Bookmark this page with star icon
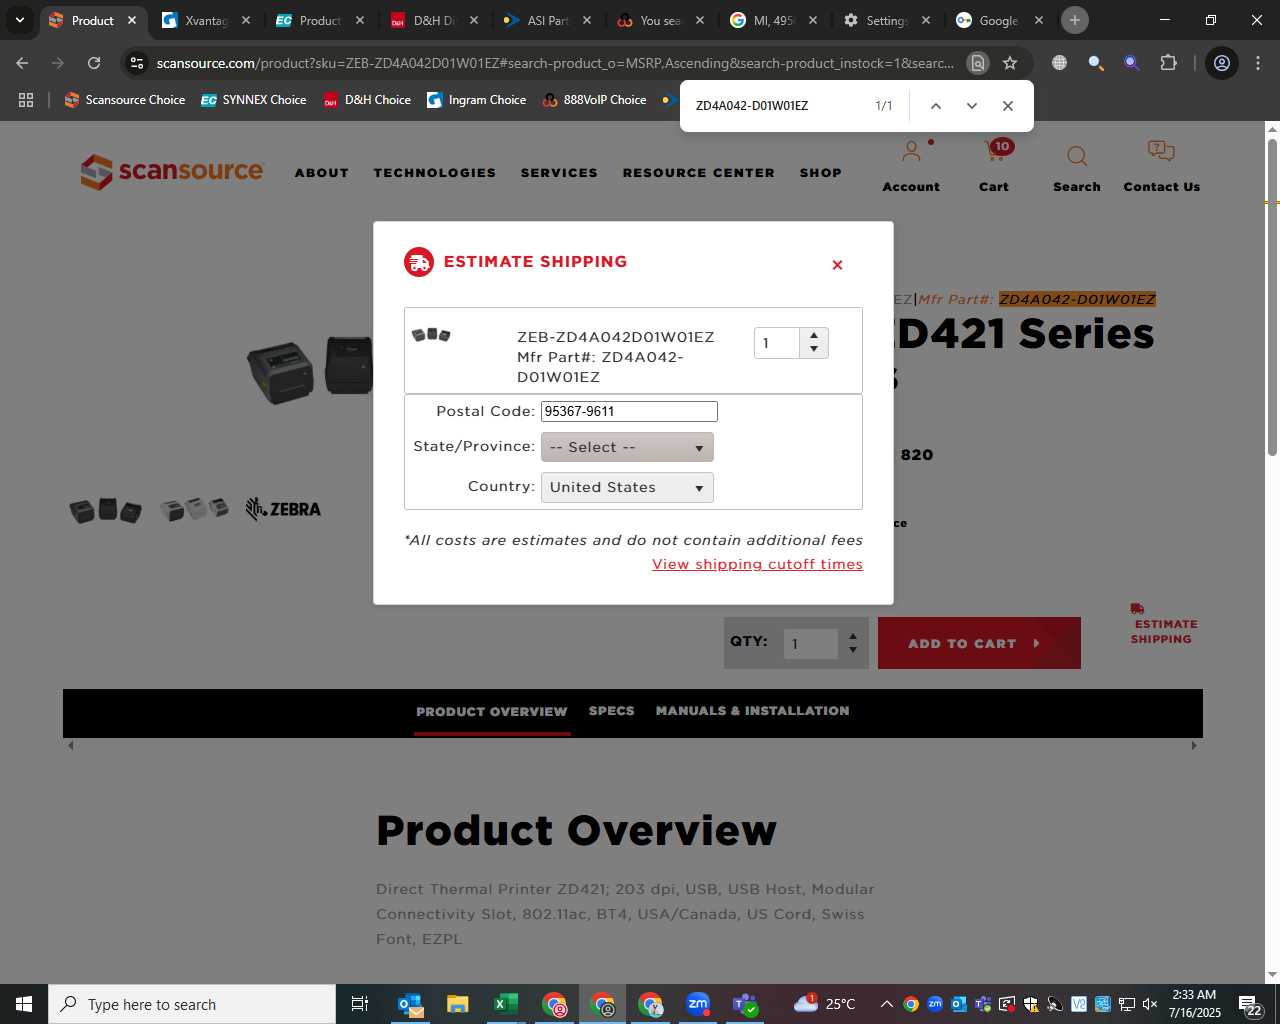The width and height of the screenshot is (1280, 1024). 1010,63
